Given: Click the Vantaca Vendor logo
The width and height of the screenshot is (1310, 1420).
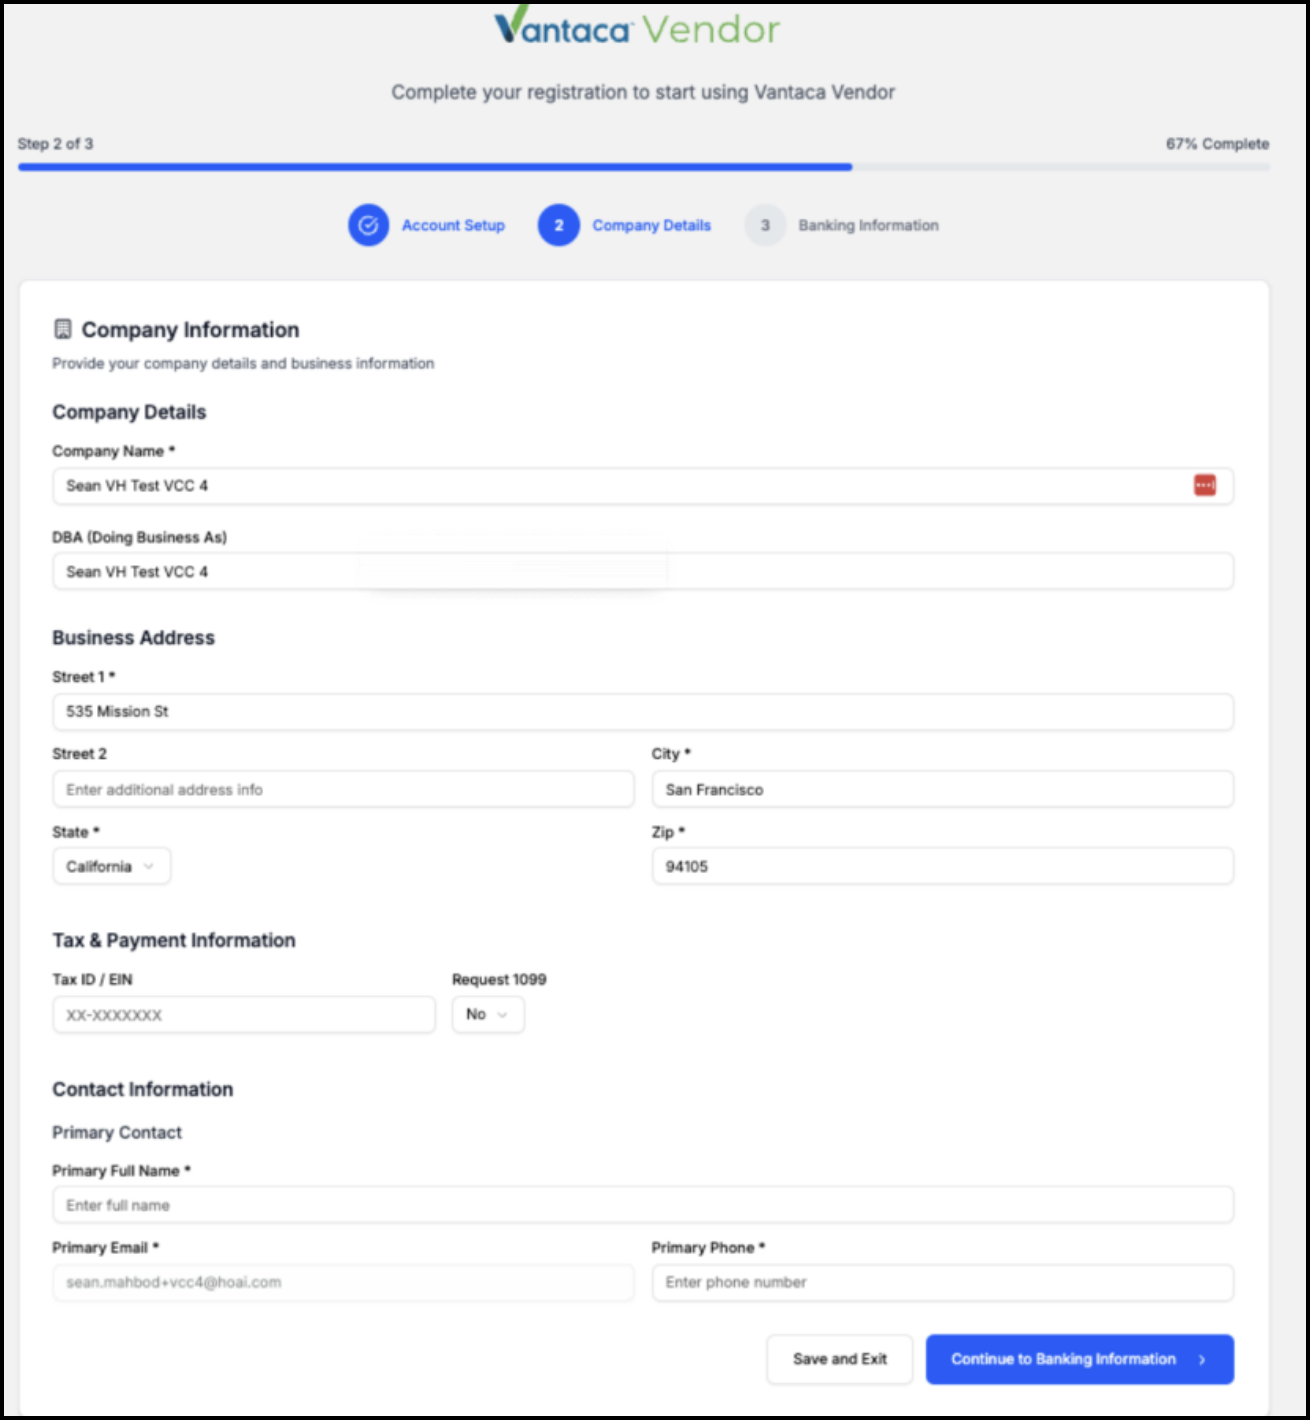Looking at the screenshot, I should pos(637,27).
